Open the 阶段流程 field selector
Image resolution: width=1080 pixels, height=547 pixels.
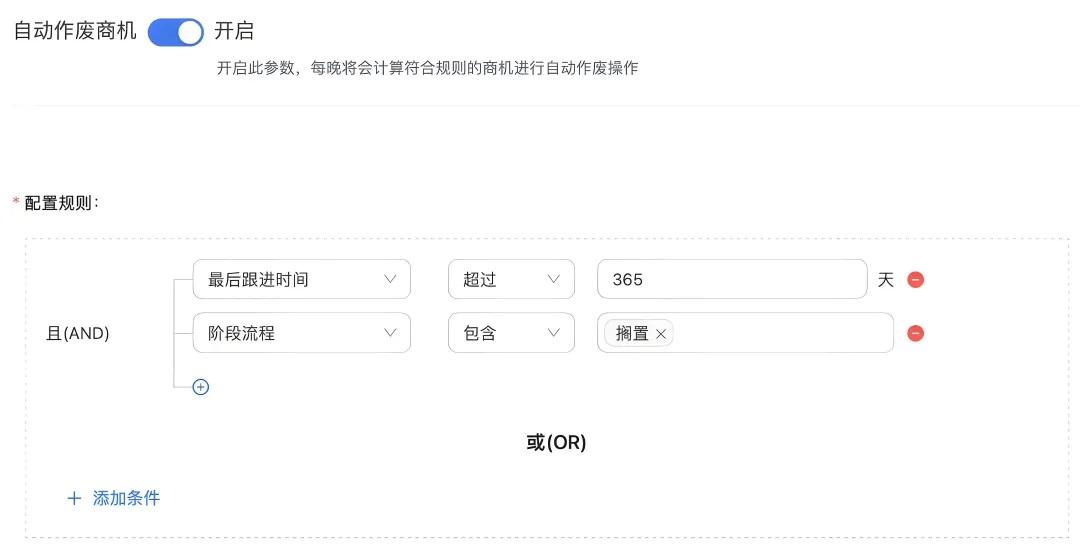(x=302, y=333)
